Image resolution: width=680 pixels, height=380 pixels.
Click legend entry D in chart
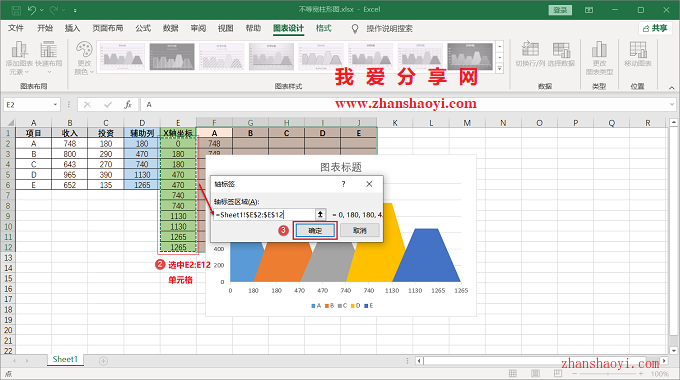point(356,306)
